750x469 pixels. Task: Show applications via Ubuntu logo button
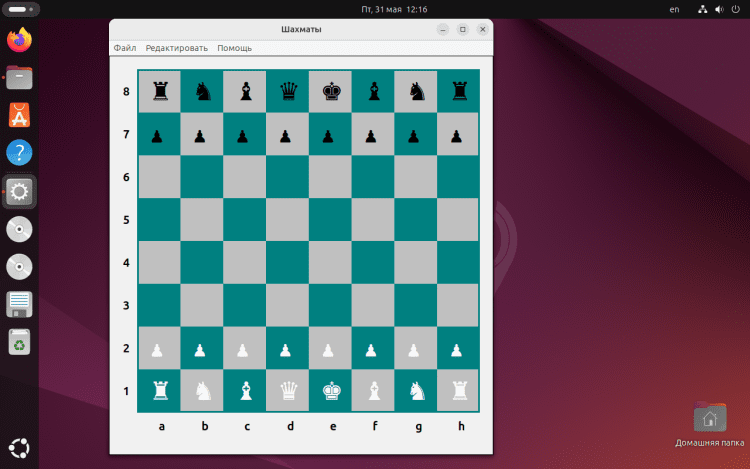[x=19, y=448]
